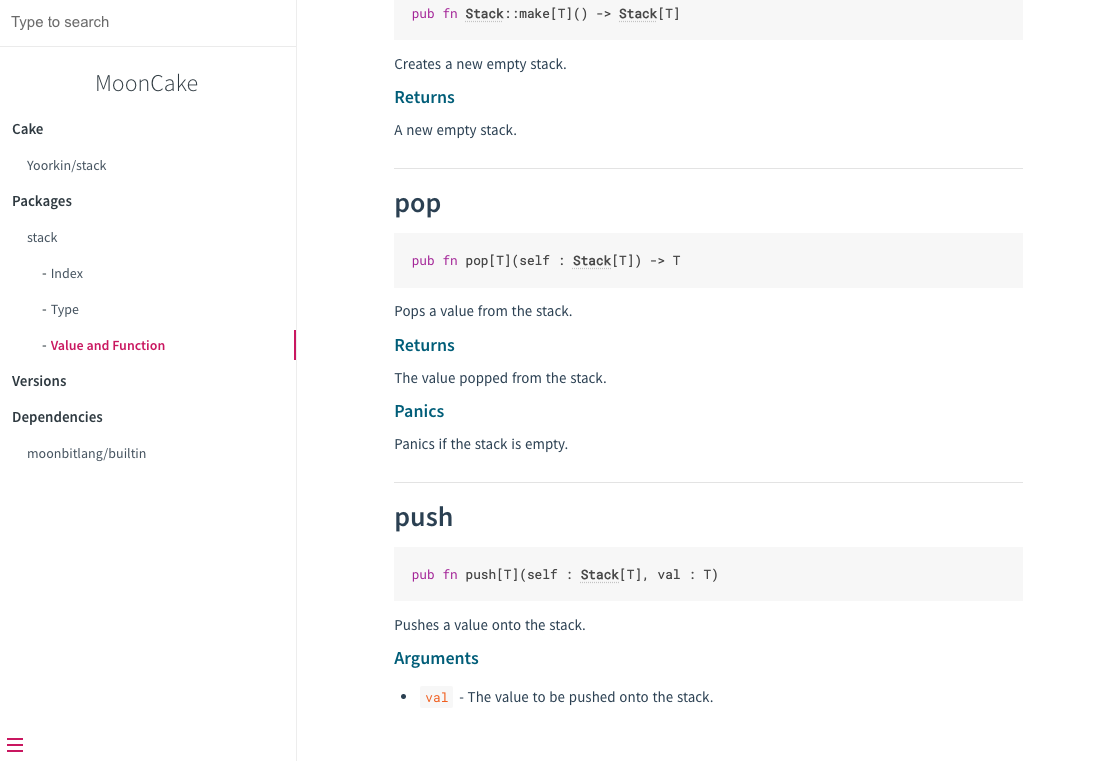1105x761 pixels.
Task: Click Stack return type in make signature
Action: [x=638, y=14]
